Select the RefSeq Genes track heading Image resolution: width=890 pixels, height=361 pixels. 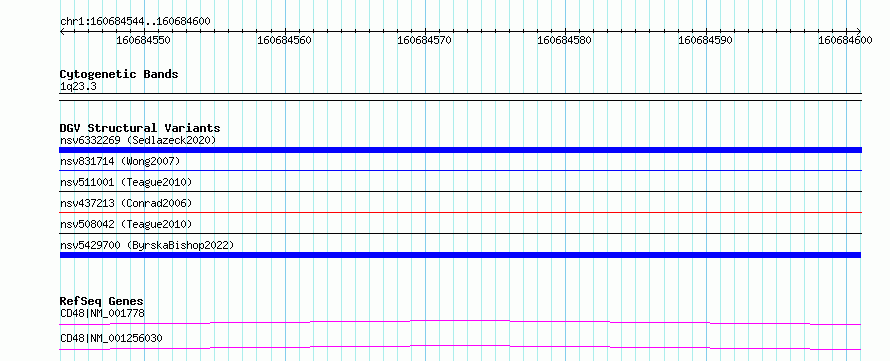tap(101, 301)
